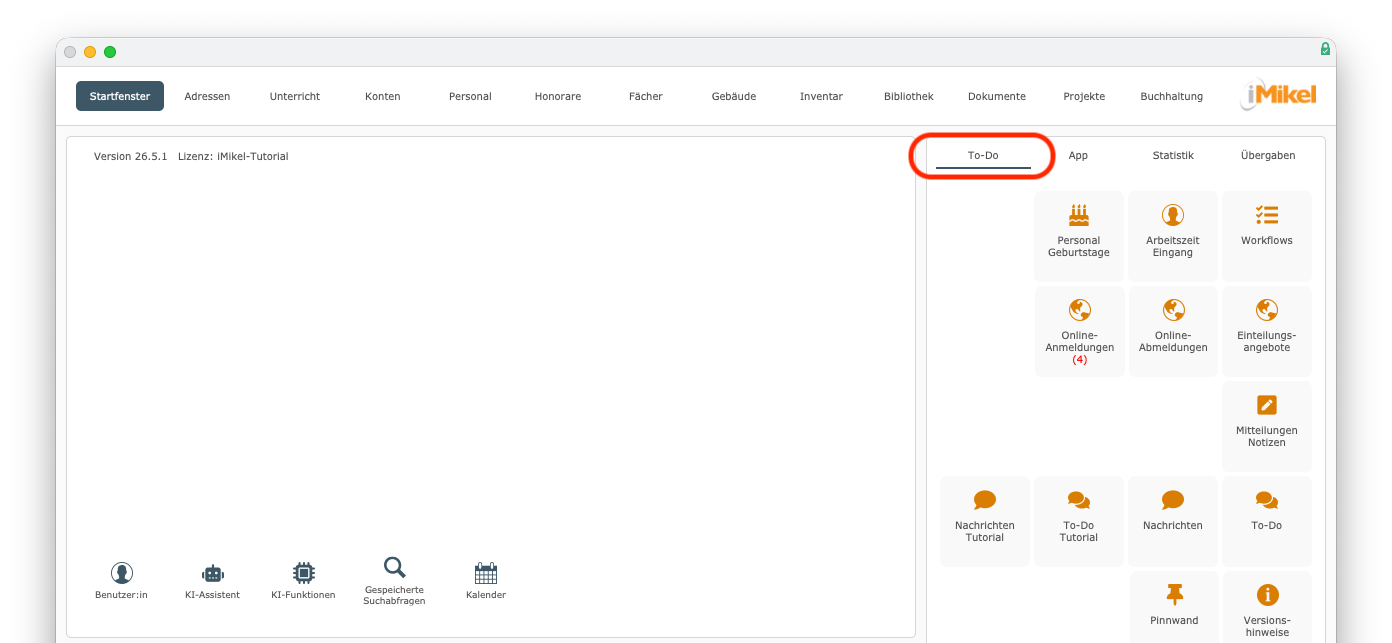Open the Honorare module
The height and width of the screenshot is (643, 1392).
(x=558, y=96)
